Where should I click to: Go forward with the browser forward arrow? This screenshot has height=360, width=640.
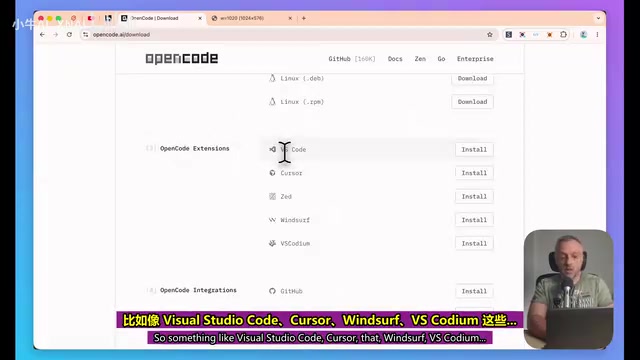tap(56, 35)
